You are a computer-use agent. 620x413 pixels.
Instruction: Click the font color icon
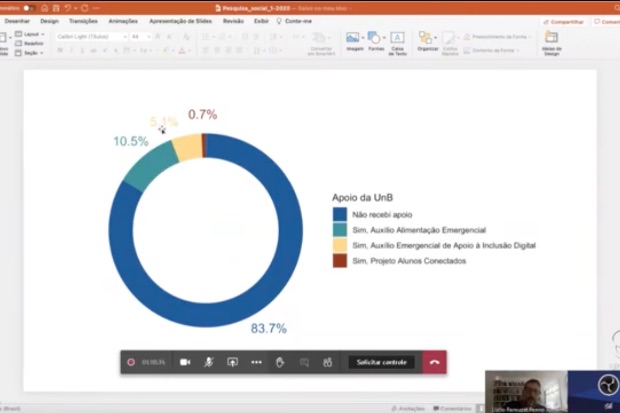(182, 50)
